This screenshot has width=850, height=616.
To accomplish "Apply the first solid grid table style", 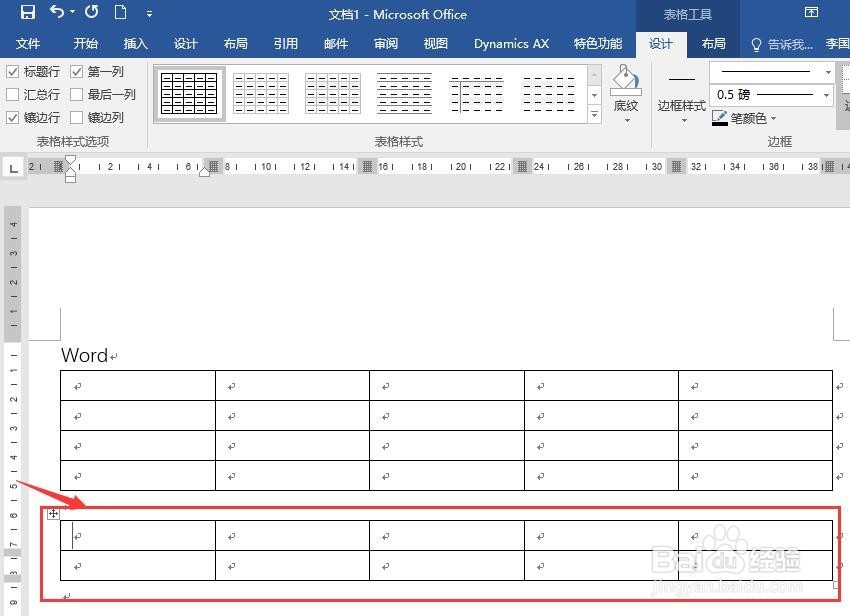I will pyautogui.click(x=189, y=93).
